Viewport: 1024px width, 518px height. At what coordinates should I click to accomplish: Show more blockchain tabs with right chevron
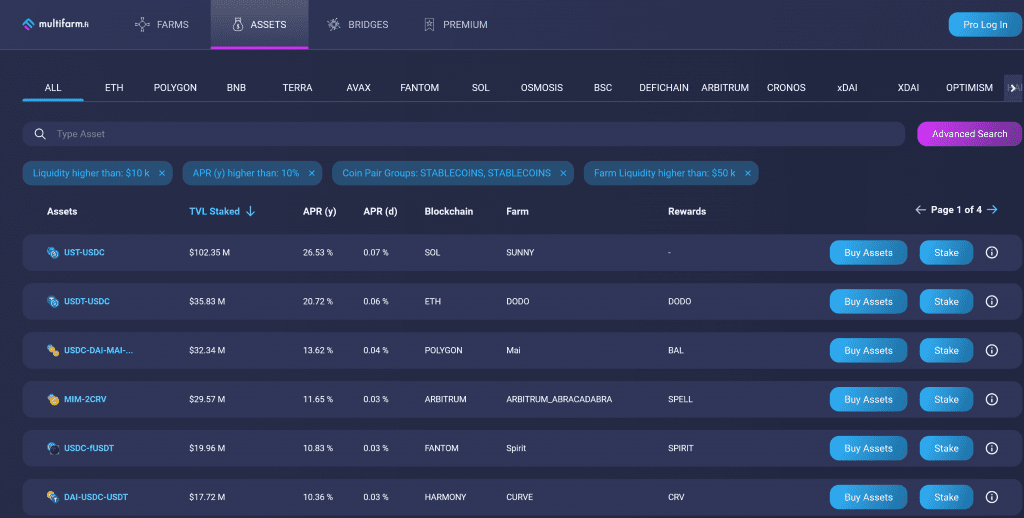[x=1013, y=88]
